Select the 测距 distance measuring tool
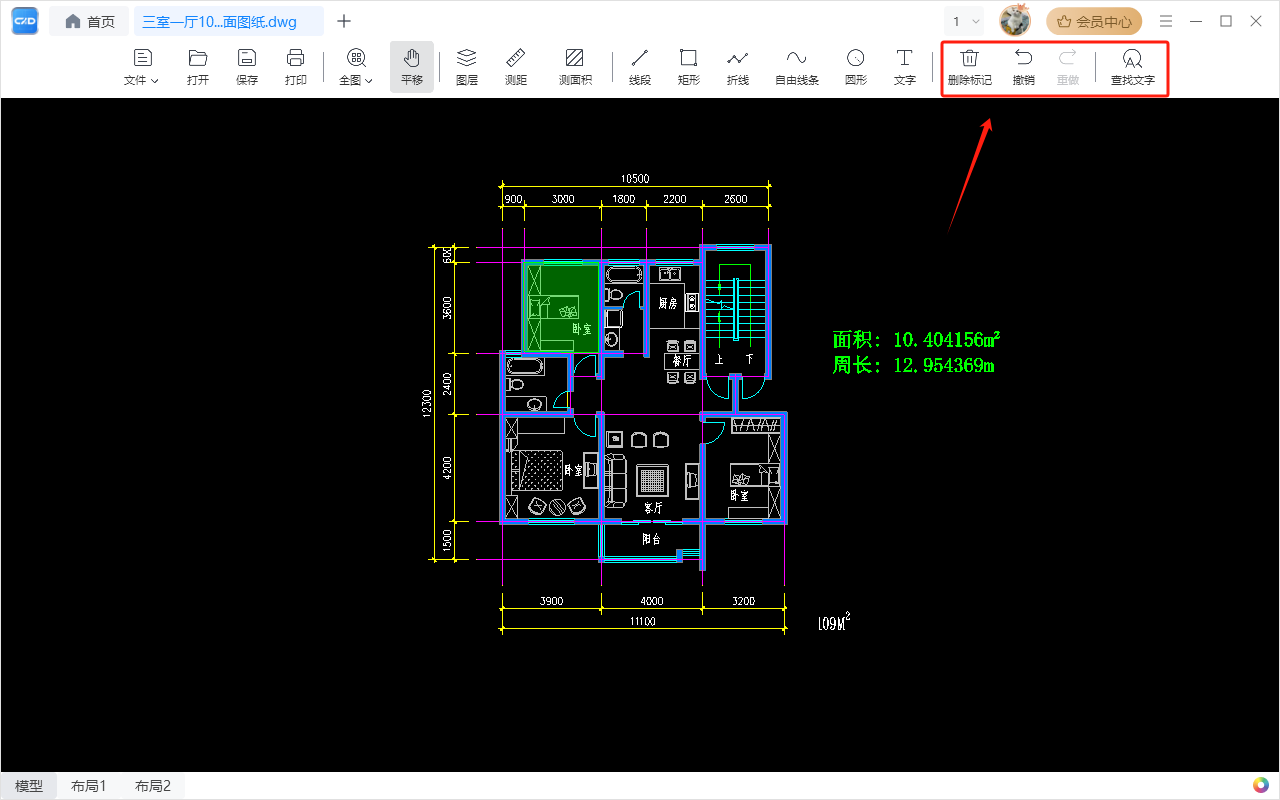1280x800 pixels. pyautogui.click(x=516, y=67)
